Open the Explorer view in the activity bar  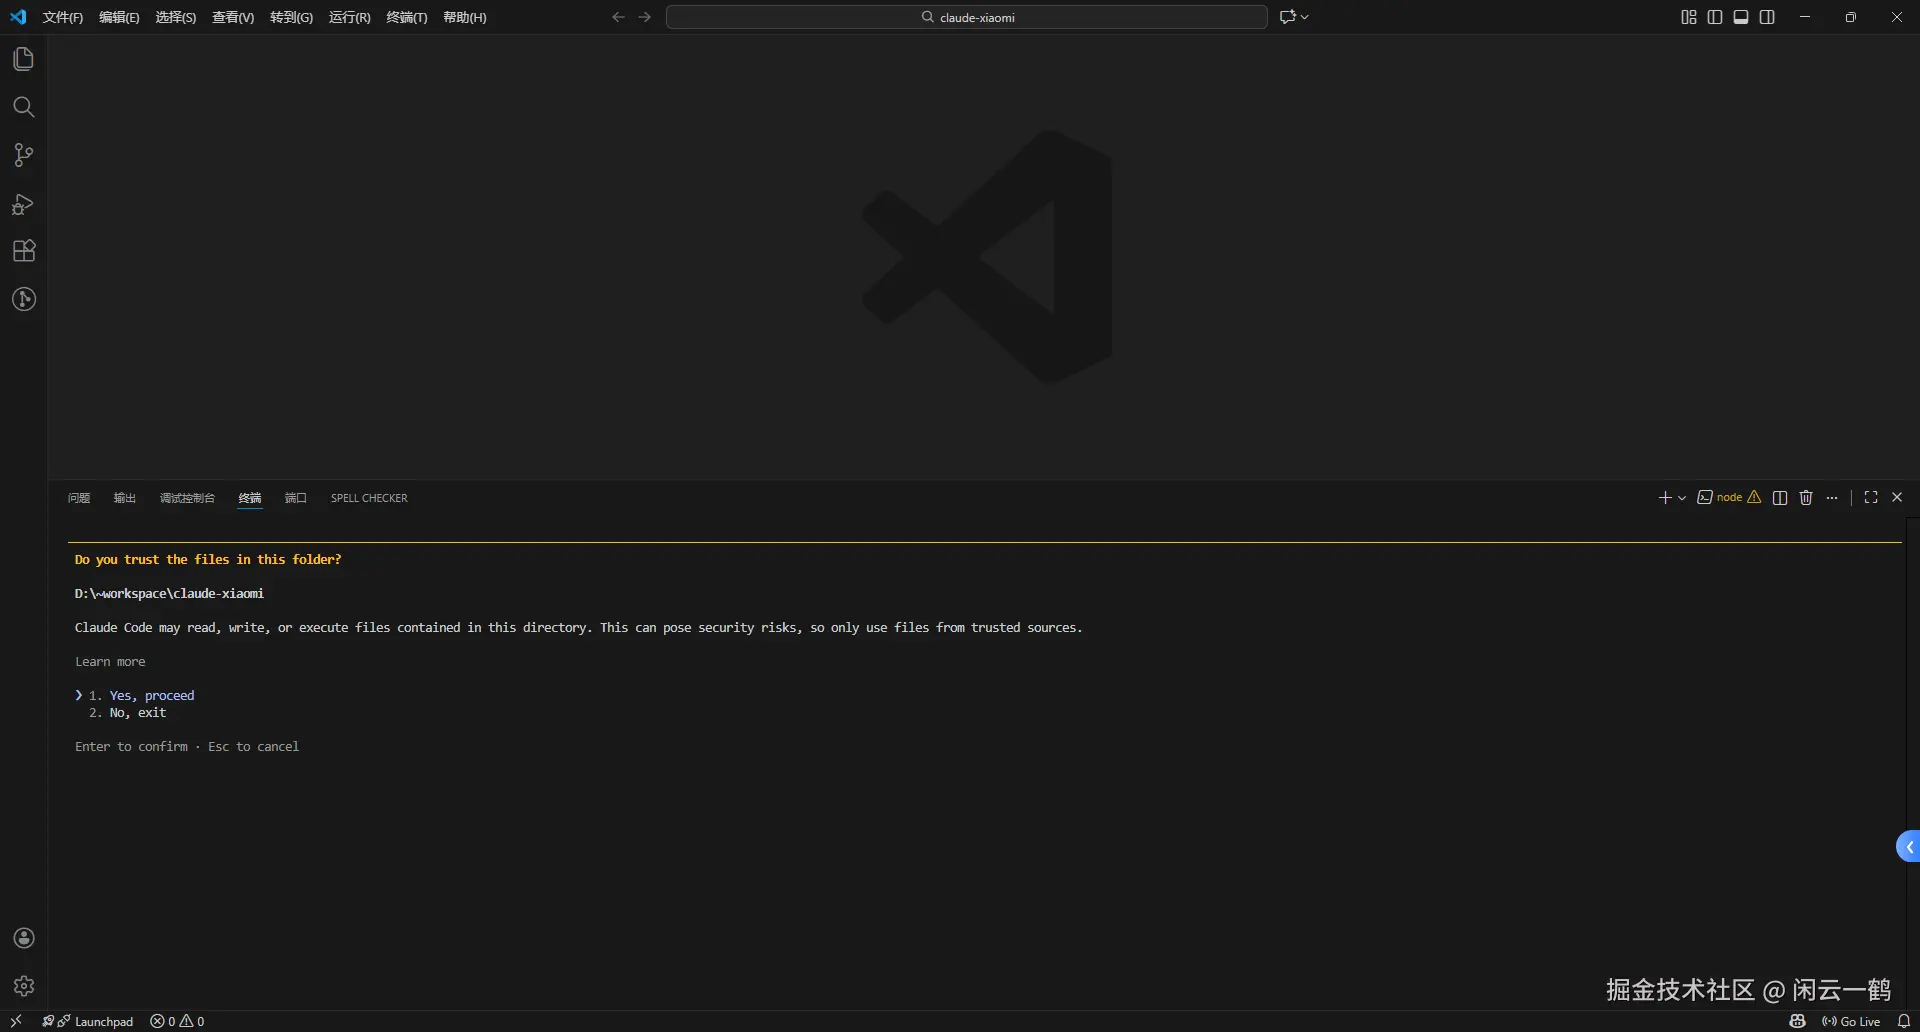click(x=24, y=59)
